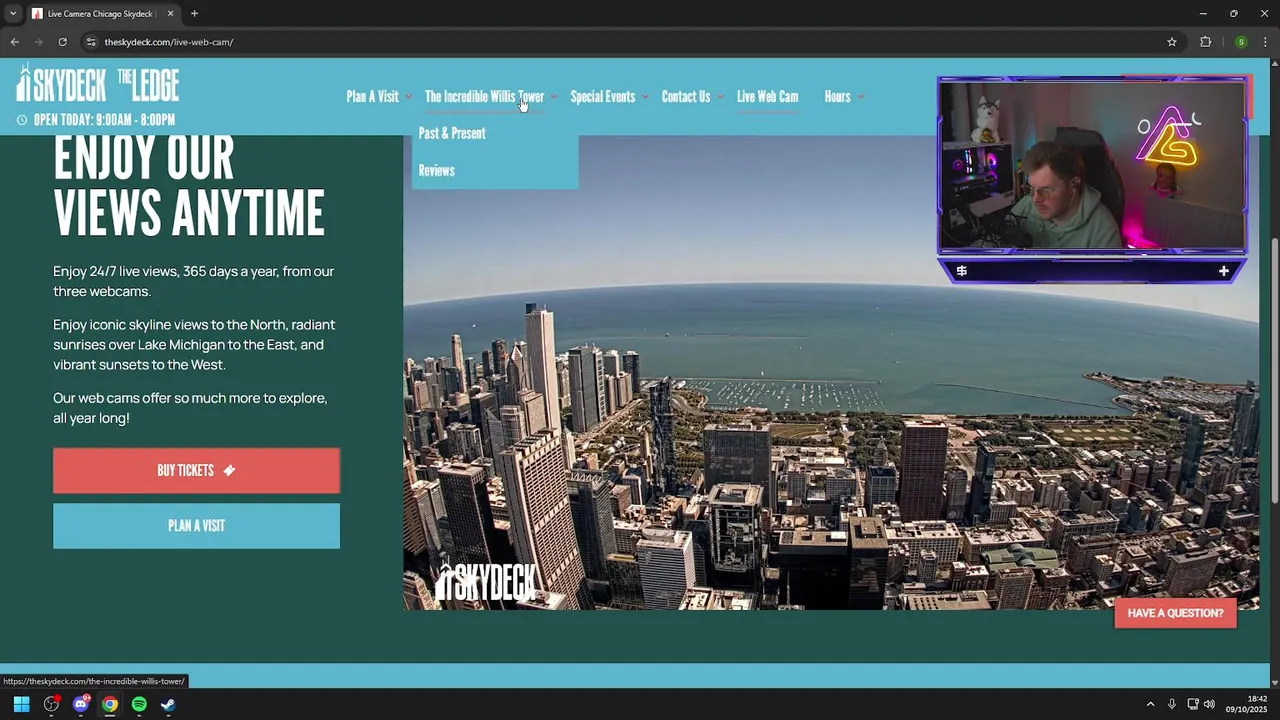Click the Skydeck The Ledge logo
The width and height of the screenshot is (1280, 720).
click(97, 84)
